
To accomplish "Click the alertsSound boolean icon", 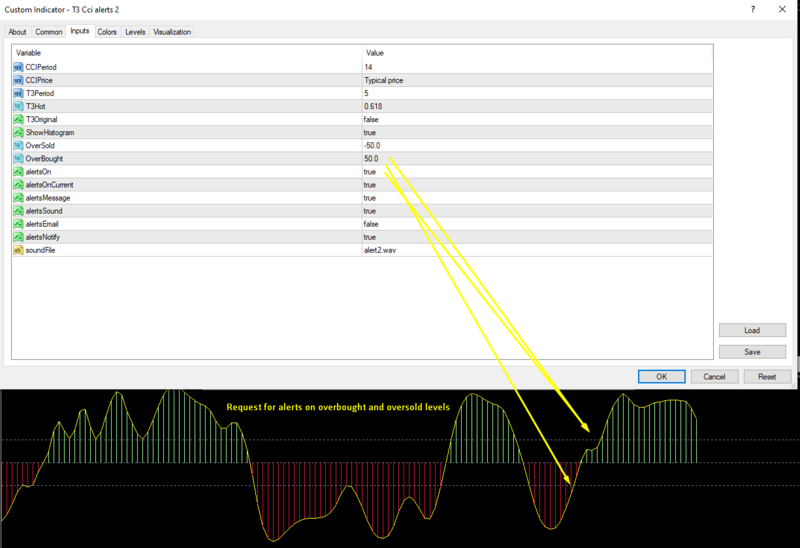I will point(18,211).
